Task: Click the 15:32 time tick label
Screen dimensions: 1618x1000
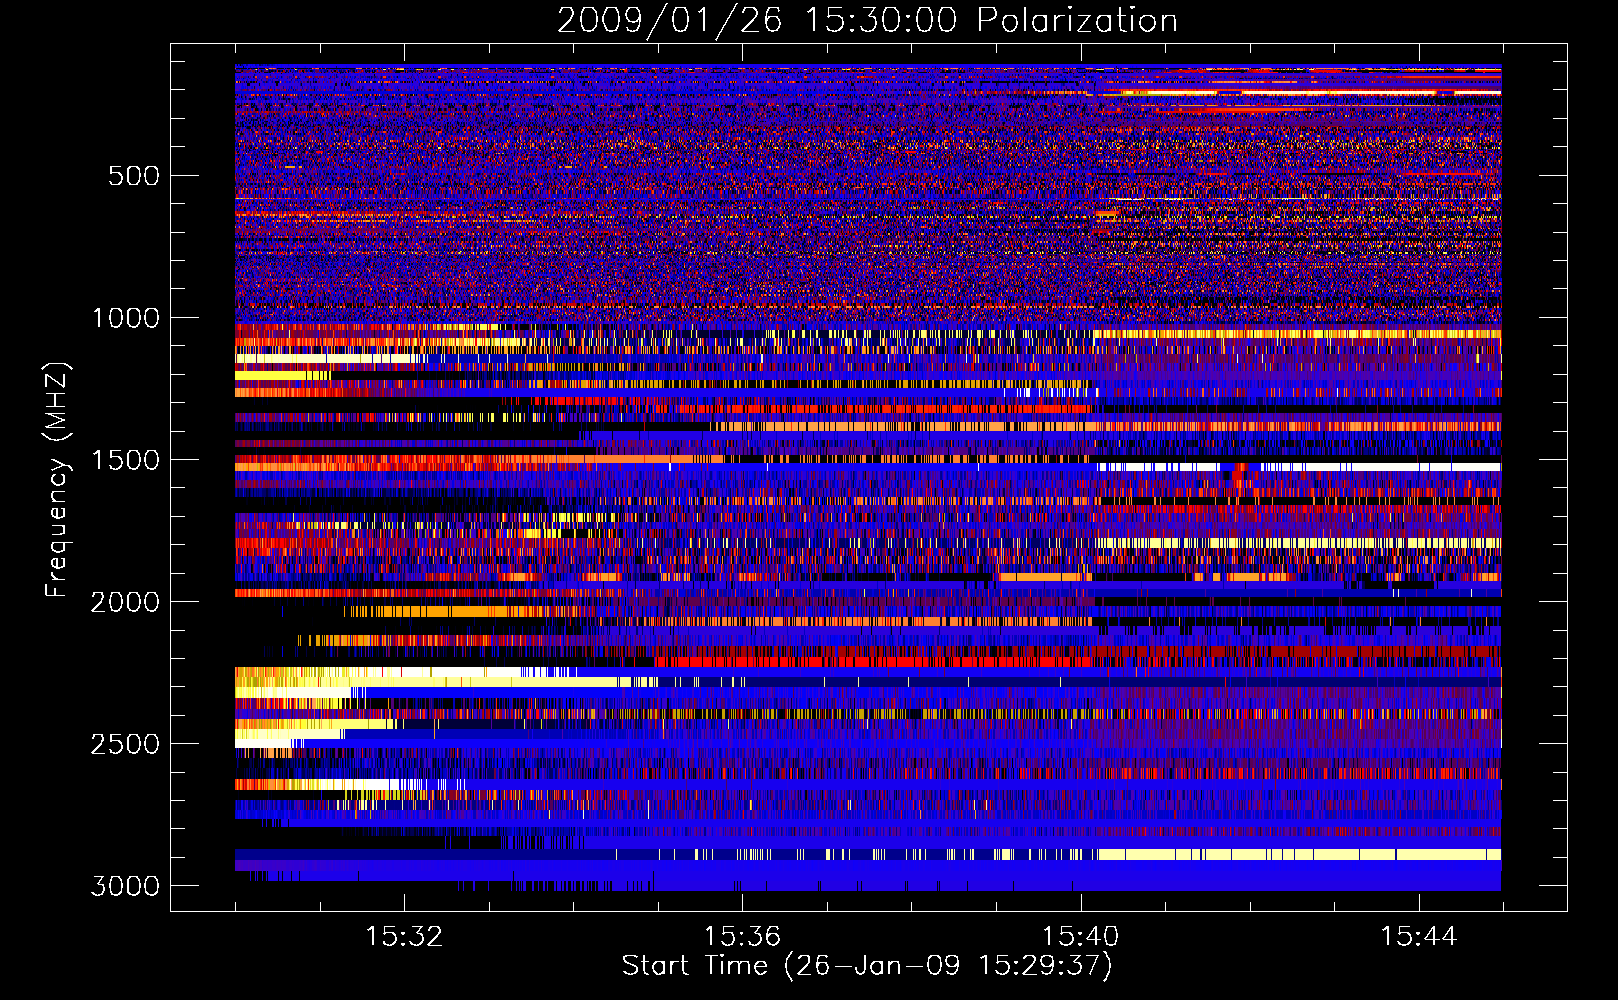Action: point(404,936)
